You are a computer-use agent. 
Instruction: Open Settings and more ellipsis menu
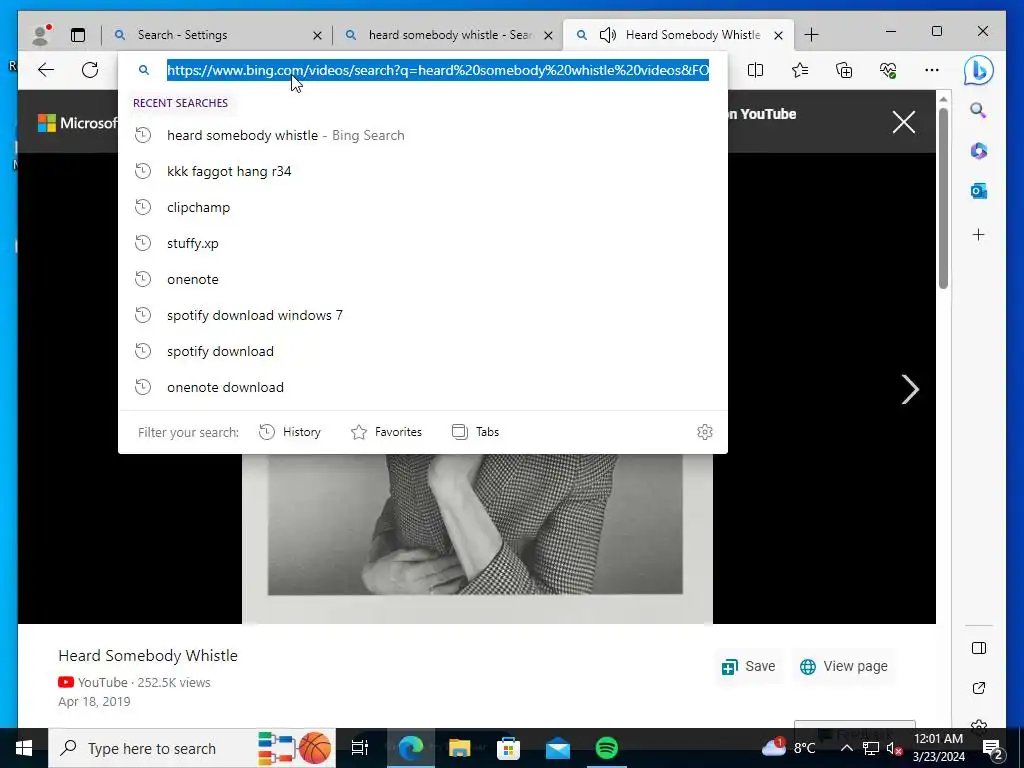point(932,70)
